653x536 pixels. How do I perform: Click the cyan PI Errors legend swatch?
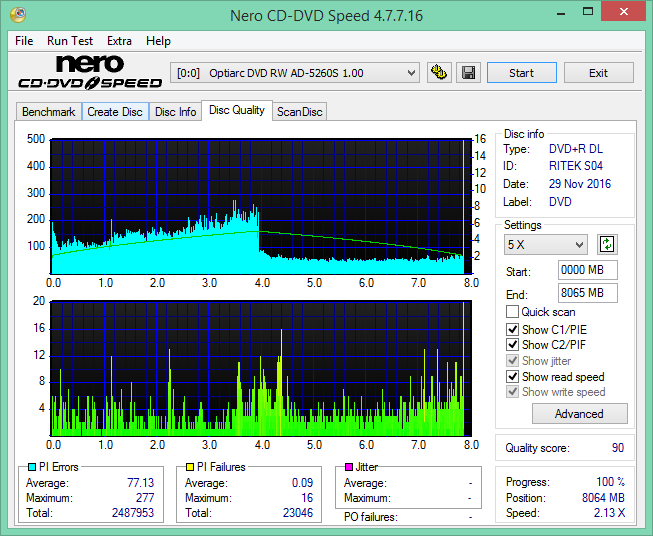tap(32, 467)
